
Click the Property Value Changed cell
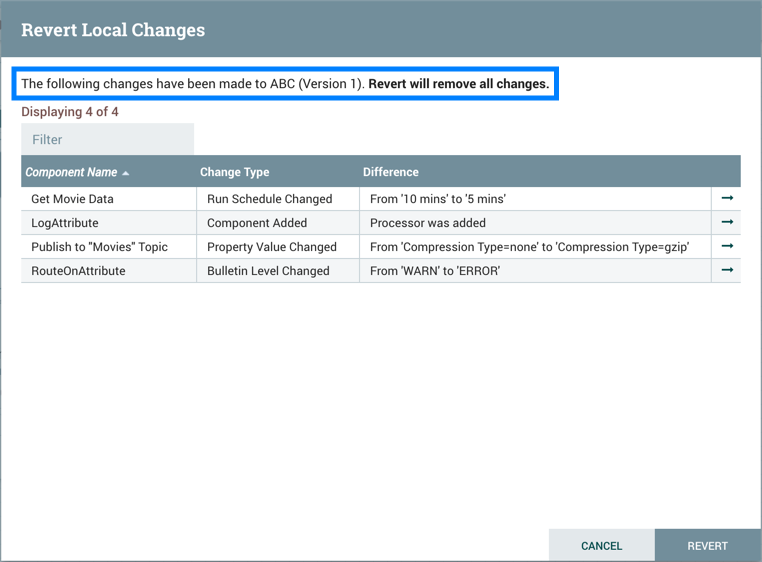click(x=271, y=247)
